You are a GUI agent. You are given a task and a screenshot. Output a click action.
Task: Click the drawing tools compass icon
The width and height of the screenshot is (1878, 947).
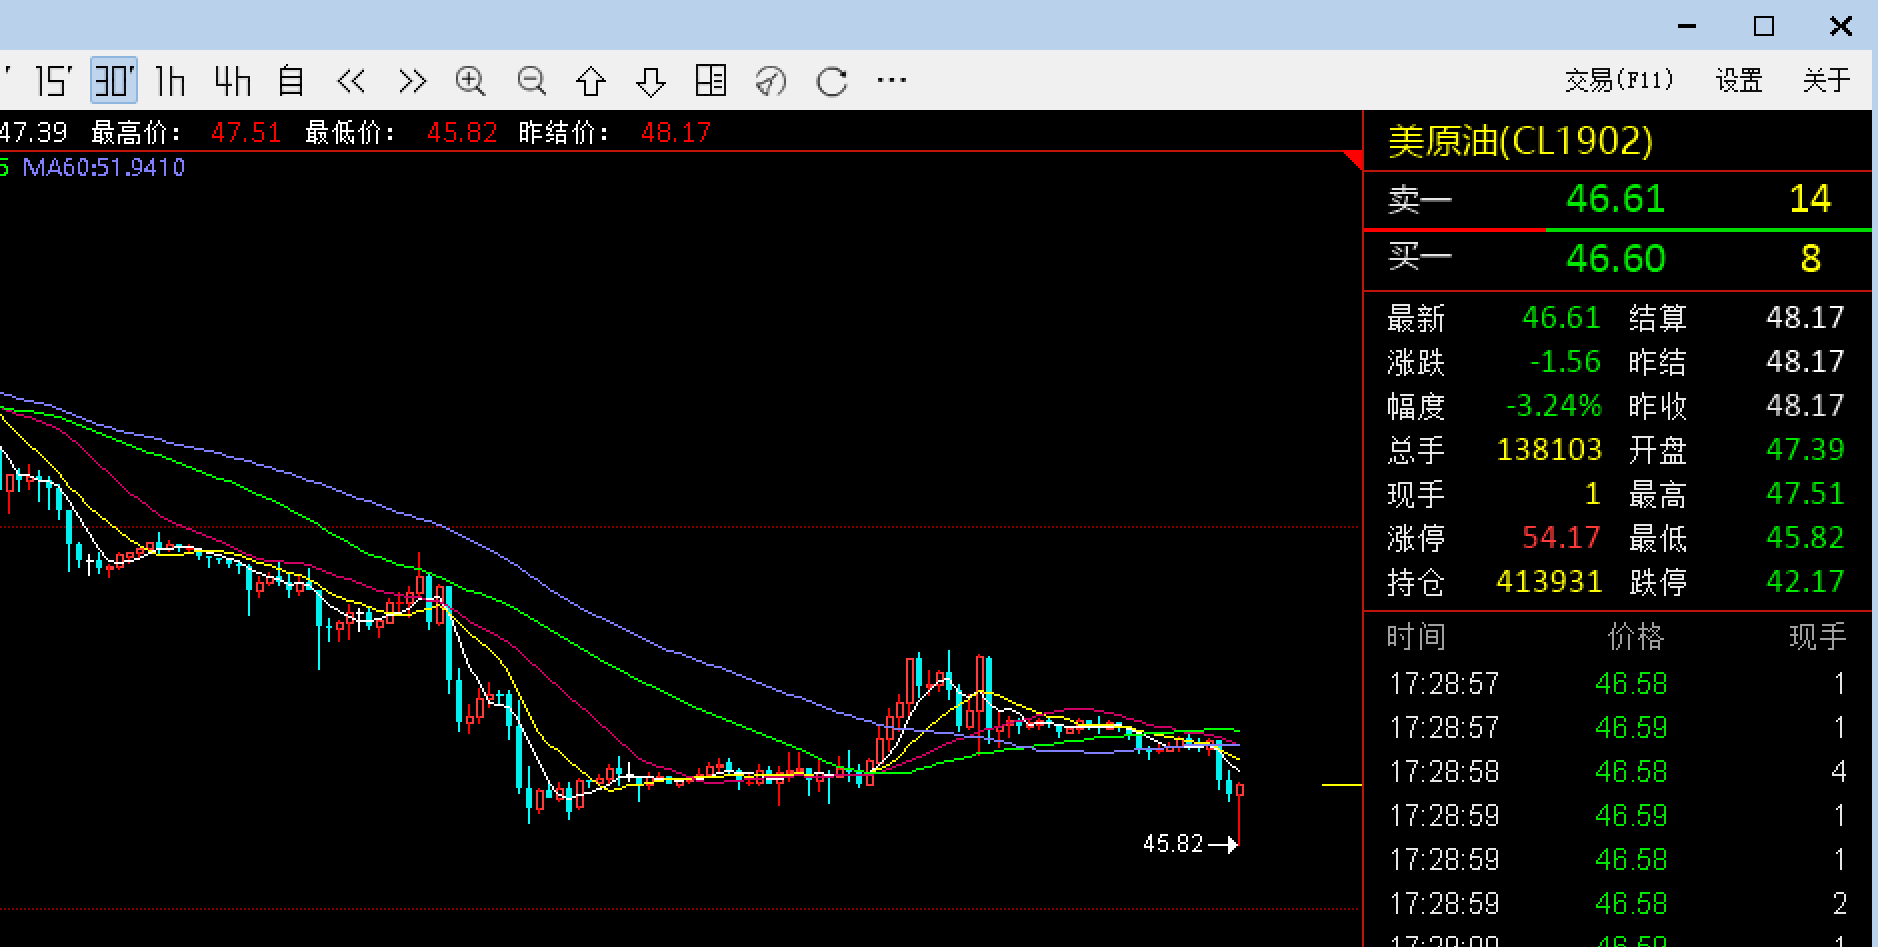click(x=771, y=81)
